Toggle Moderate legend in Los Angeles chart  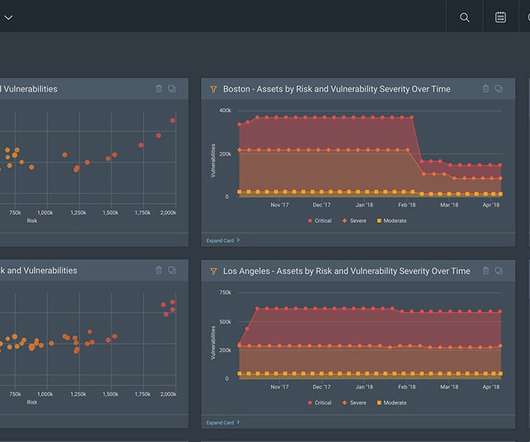(x=392, y=403)
